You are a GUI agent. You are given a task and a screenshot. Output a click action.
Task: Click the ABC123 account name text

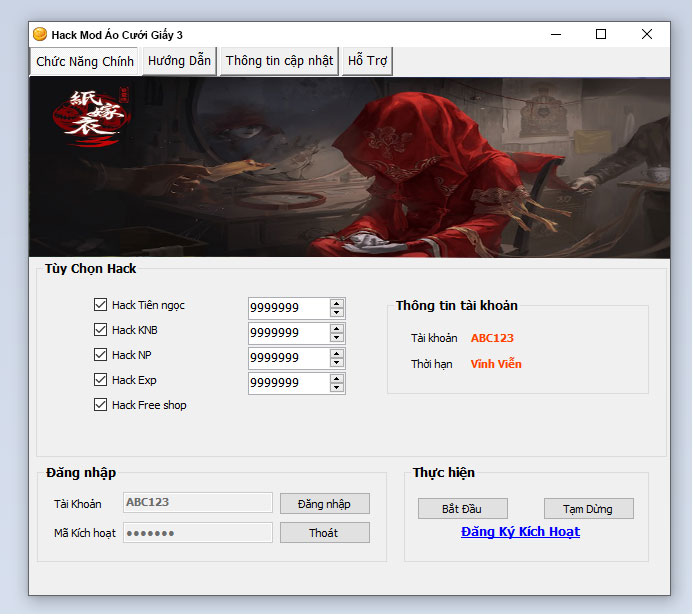(492, 338)
